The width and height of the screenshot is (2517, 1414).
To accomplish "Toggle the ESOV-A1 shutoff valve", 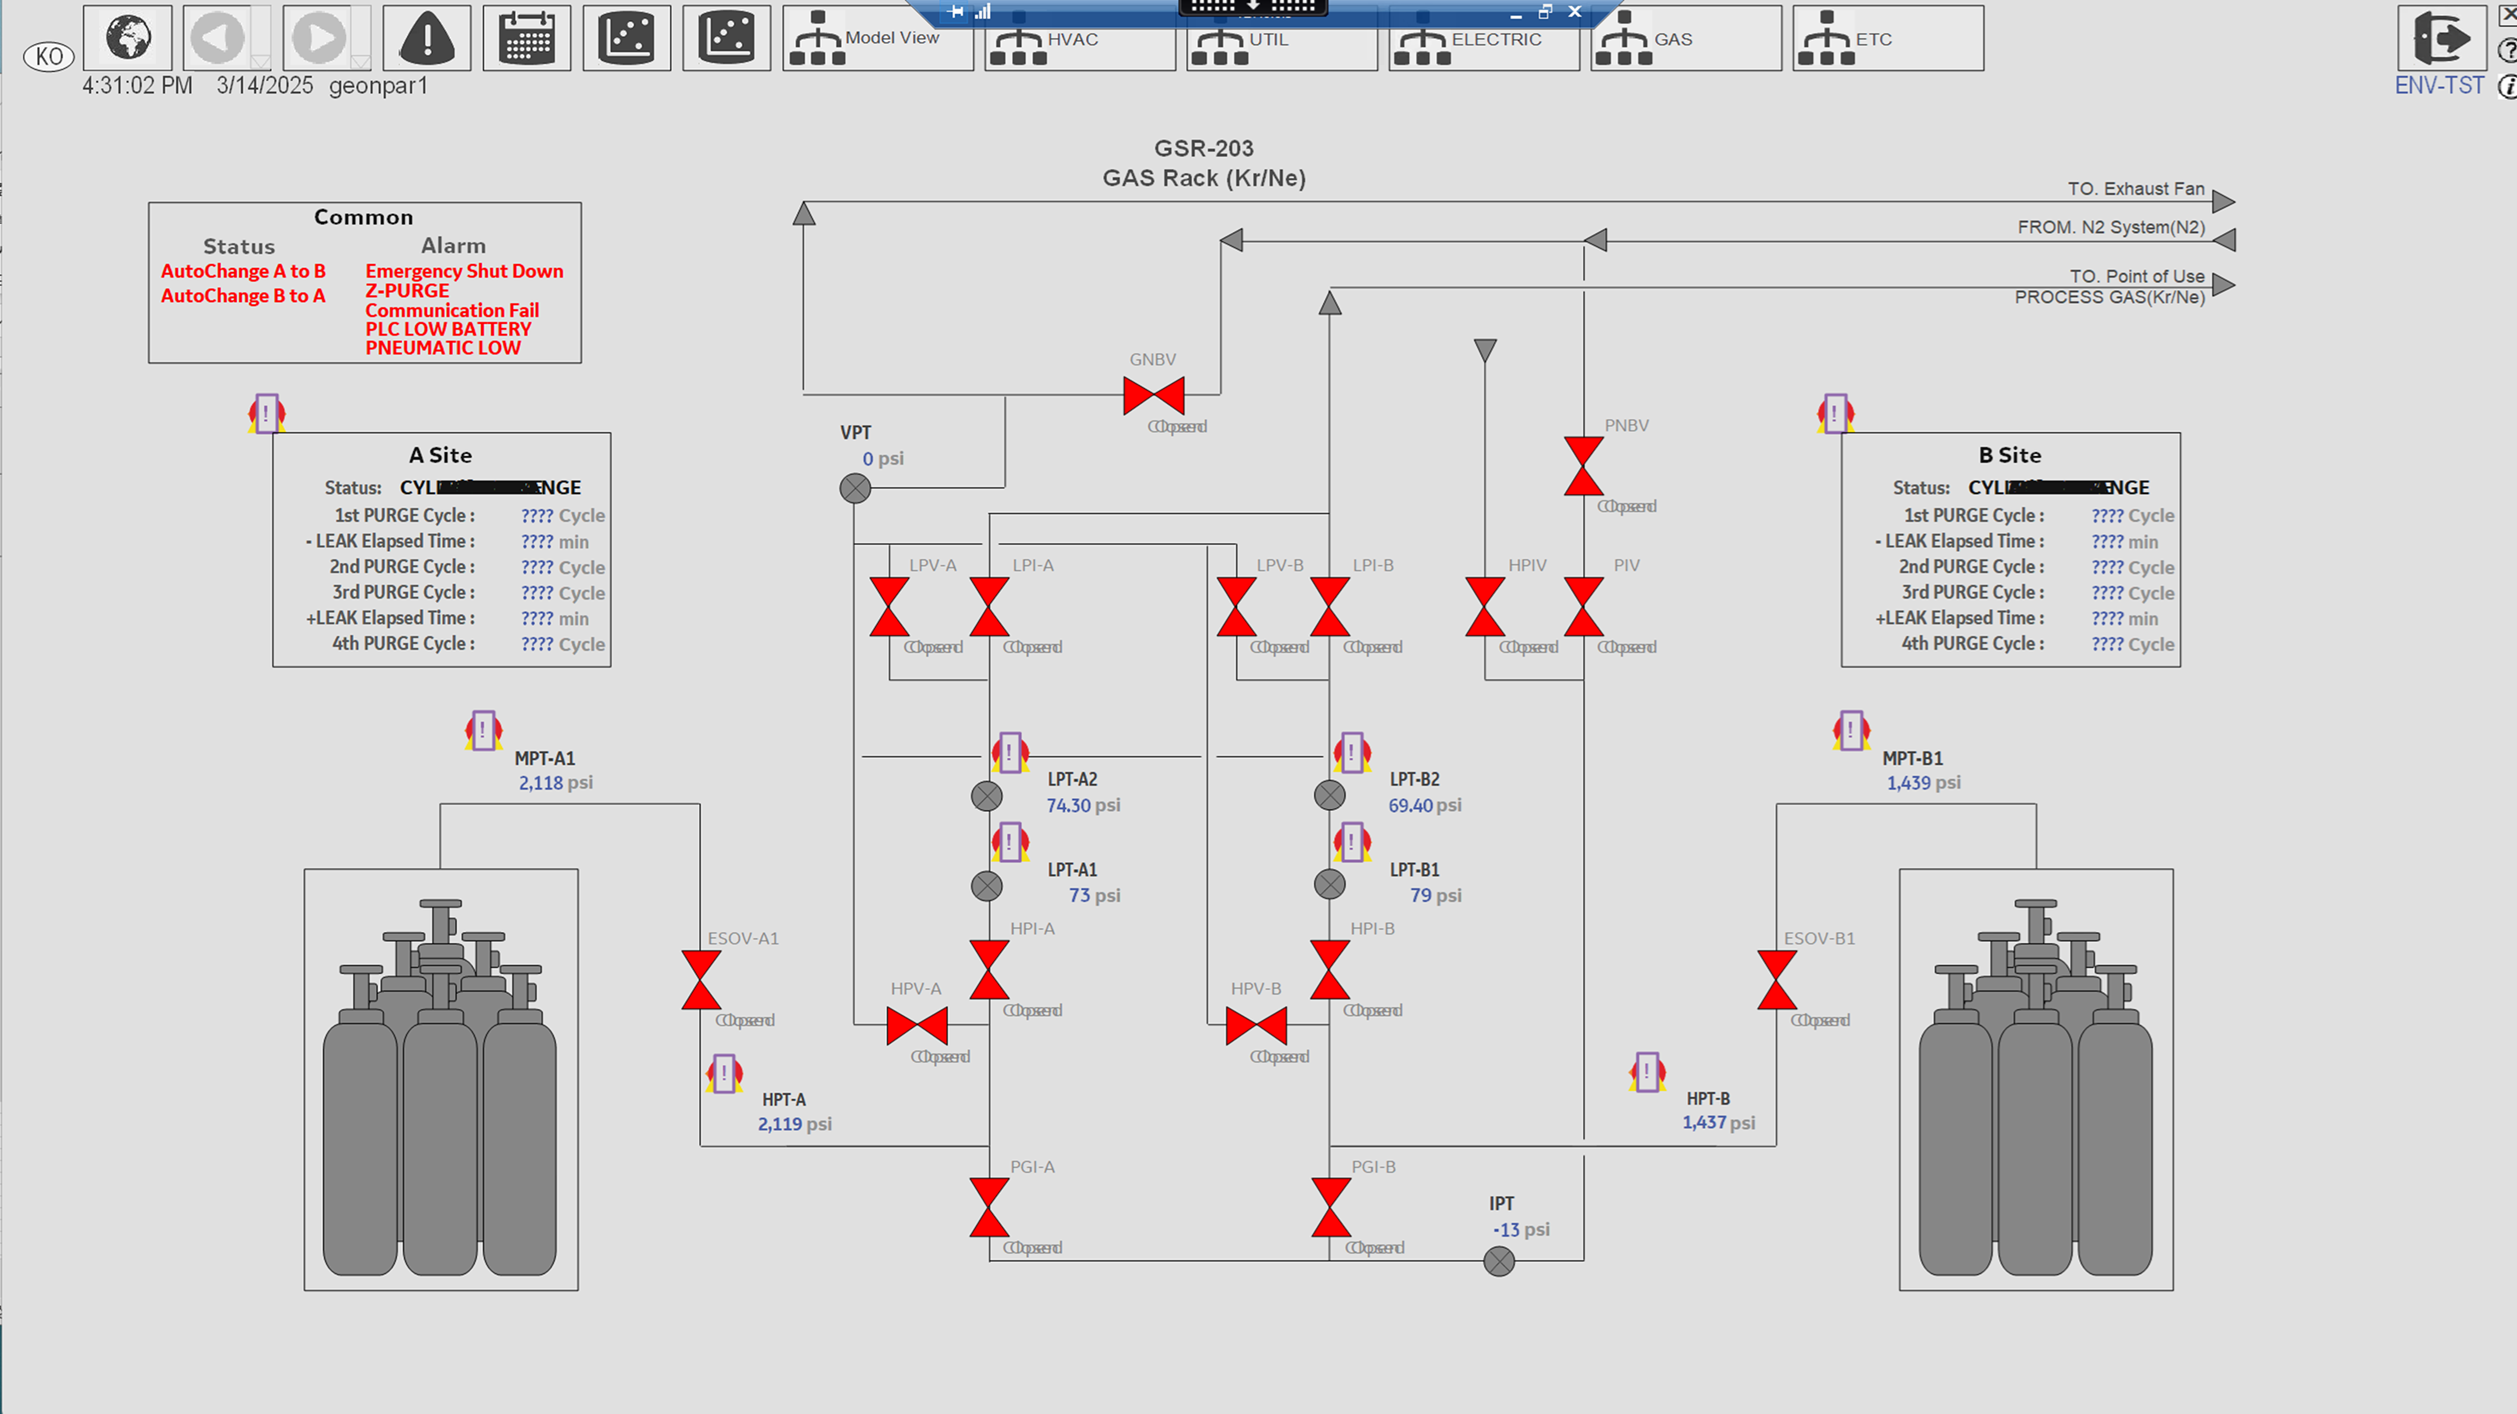I will coord(701,980).
